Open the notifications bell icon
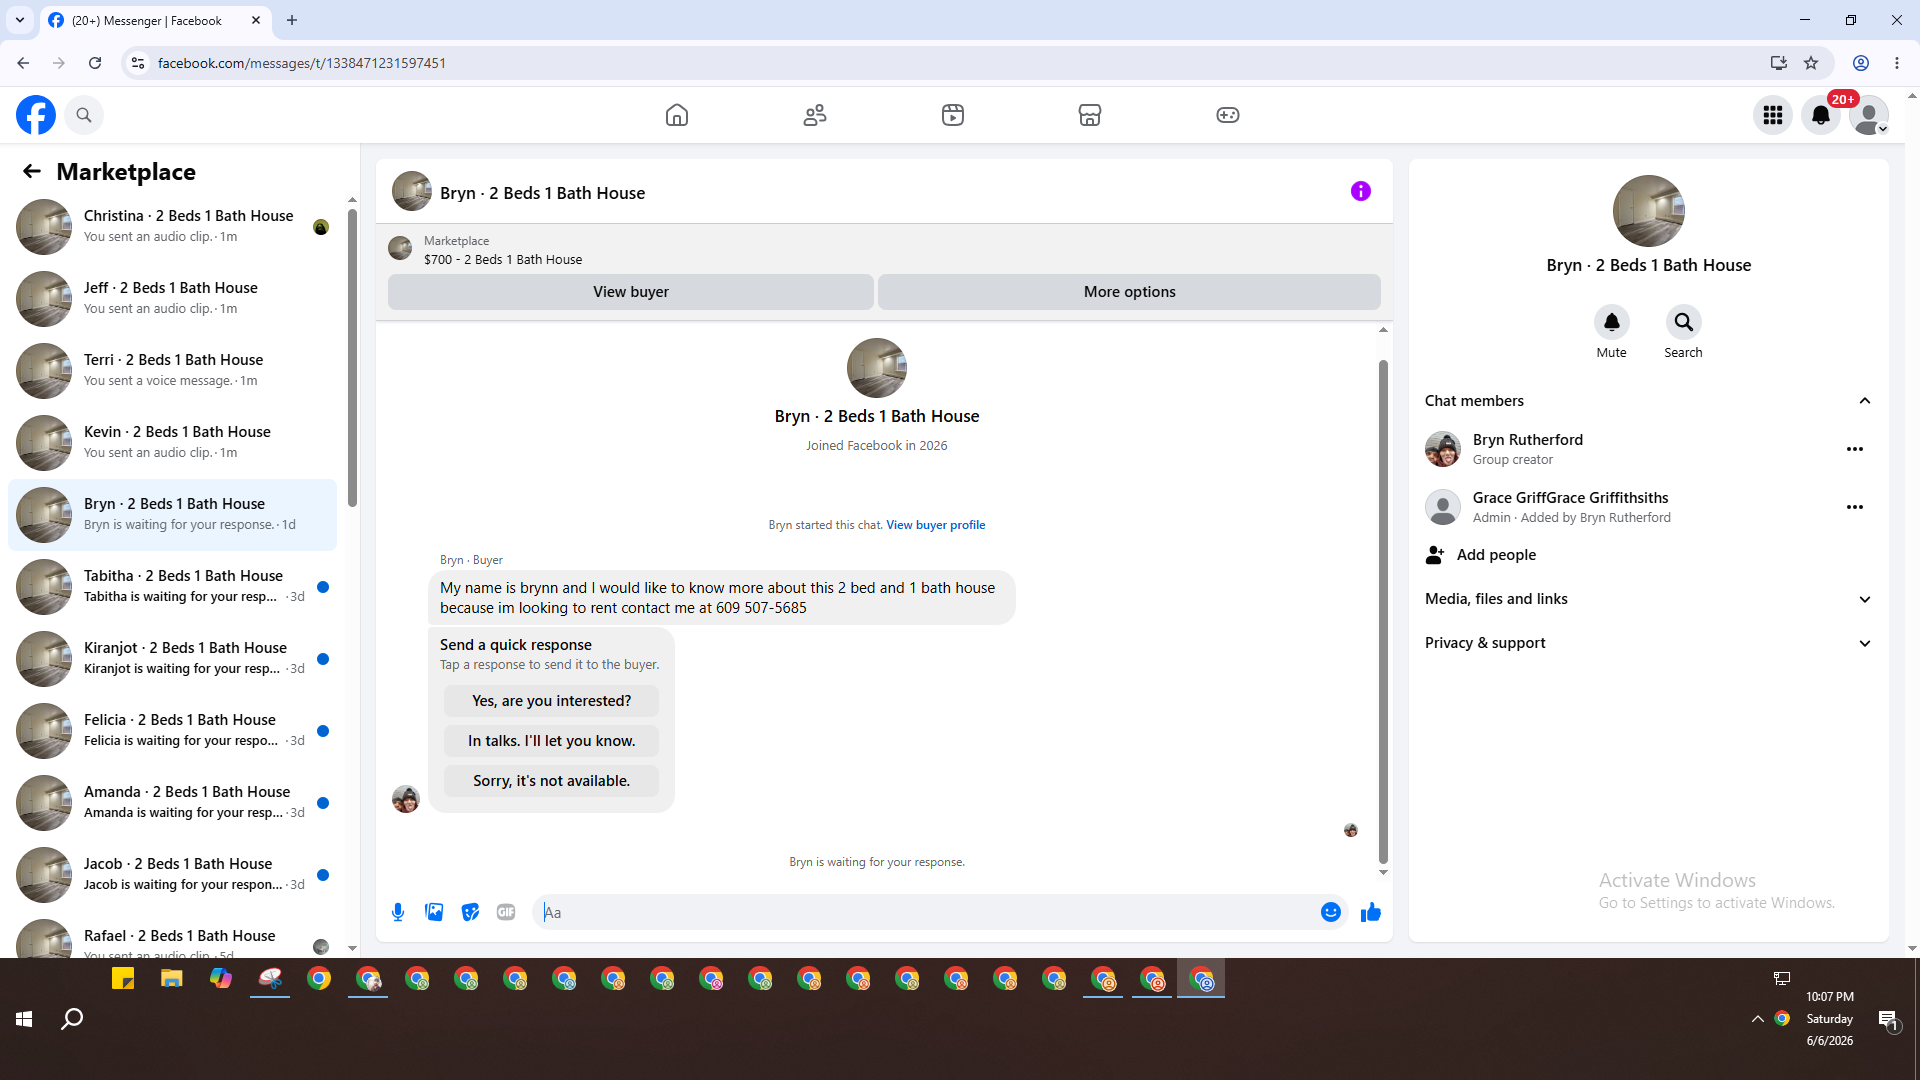The height and width of the screenshot is (1080, 1920). click(x=1821, y=115)
